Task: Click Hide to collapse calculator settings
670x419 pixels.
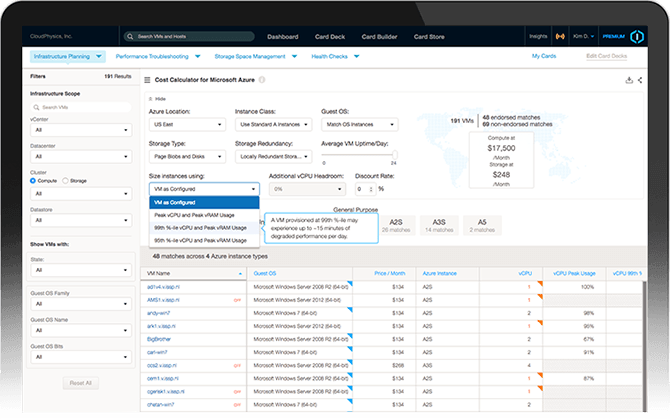Action: point(157,99)
